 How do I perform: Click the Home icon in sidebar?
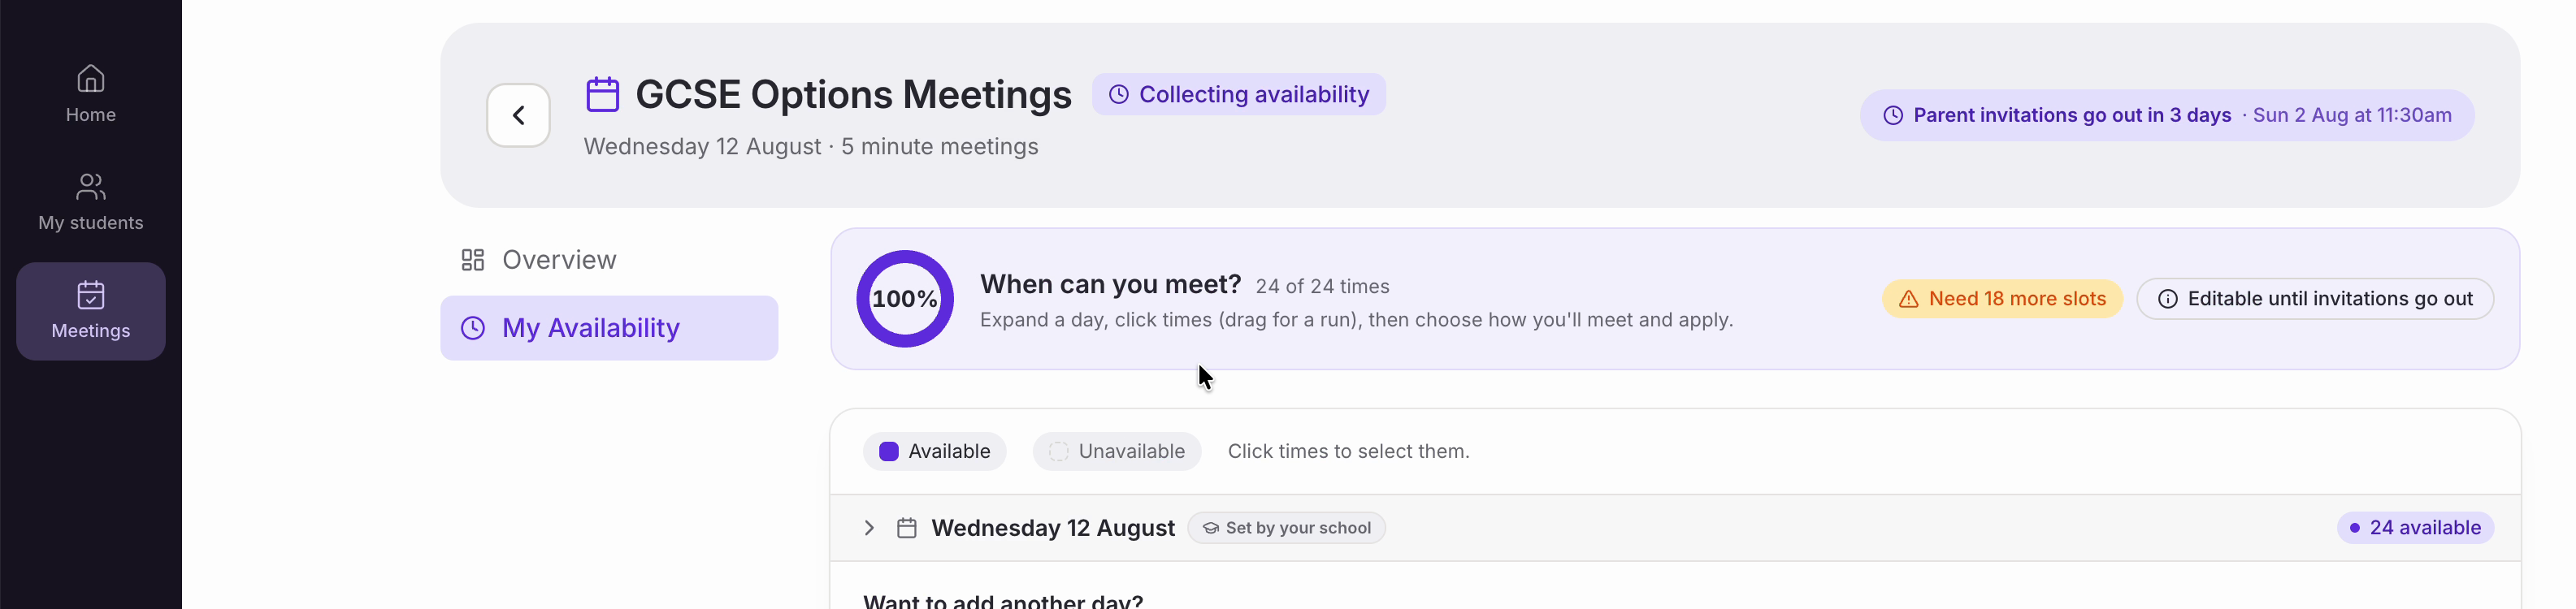(91, 78)
